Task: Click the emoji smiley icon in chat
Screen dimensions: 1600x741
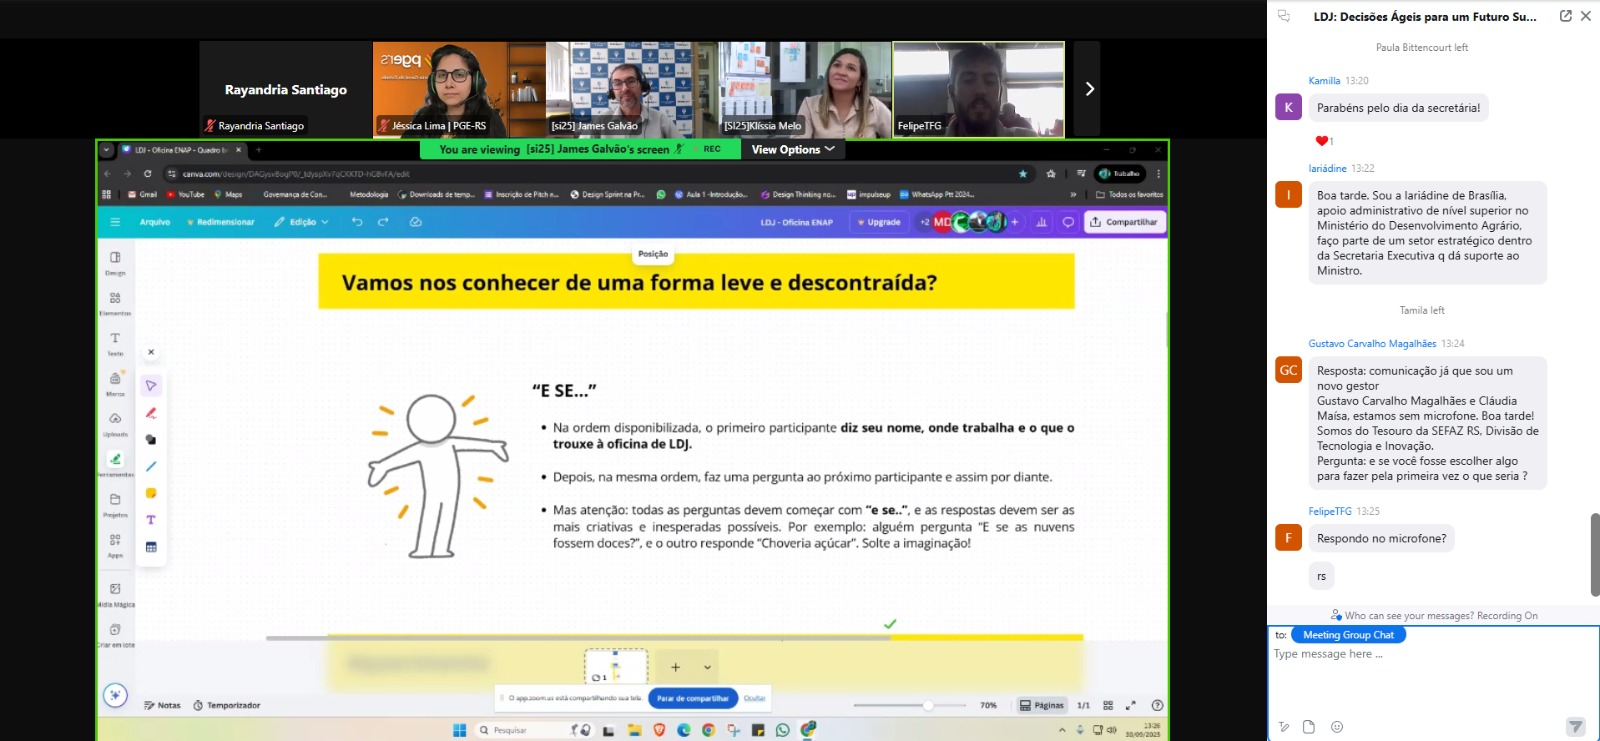Action: (1337, 727)
